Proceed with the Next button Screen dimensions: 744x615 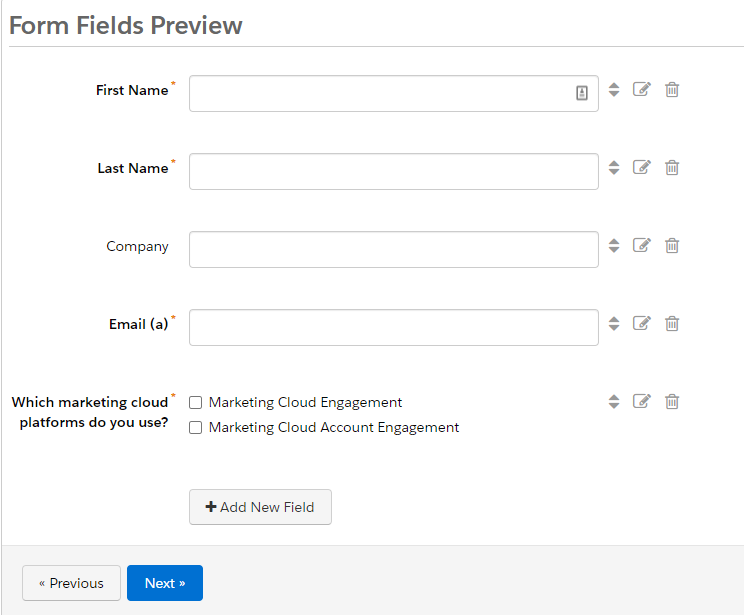[165, 583]
